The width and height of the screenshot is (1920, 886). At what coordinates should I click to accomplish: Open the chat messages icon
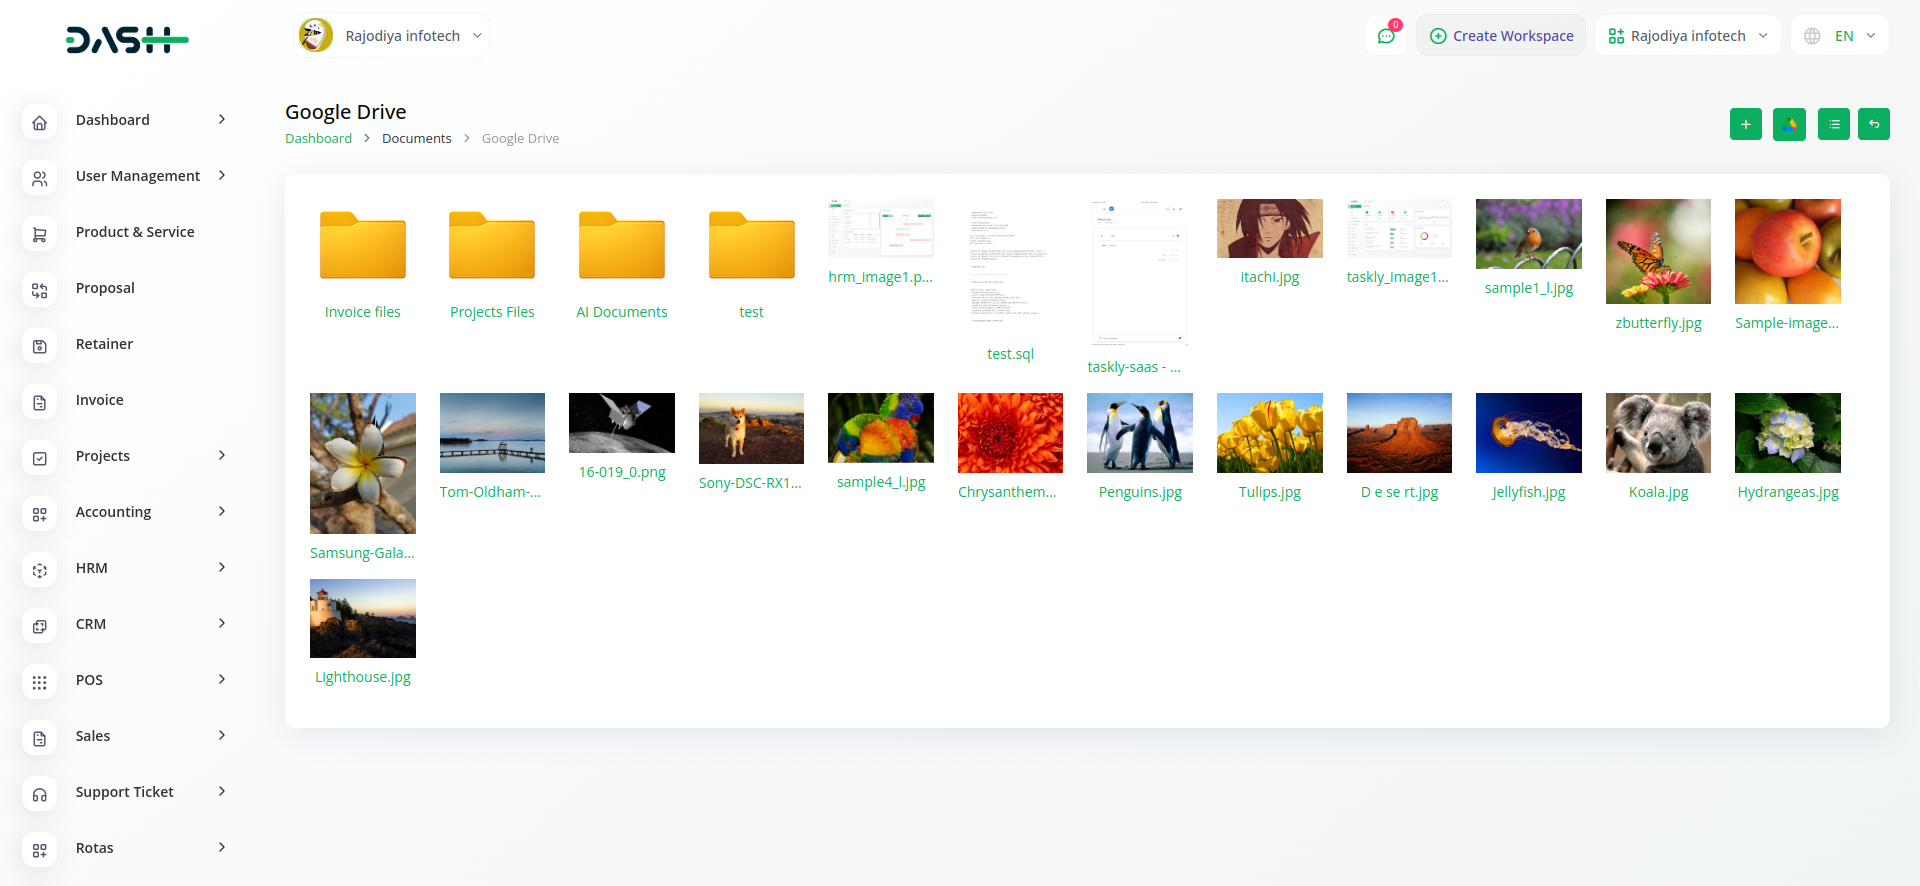click(1386, 36)
